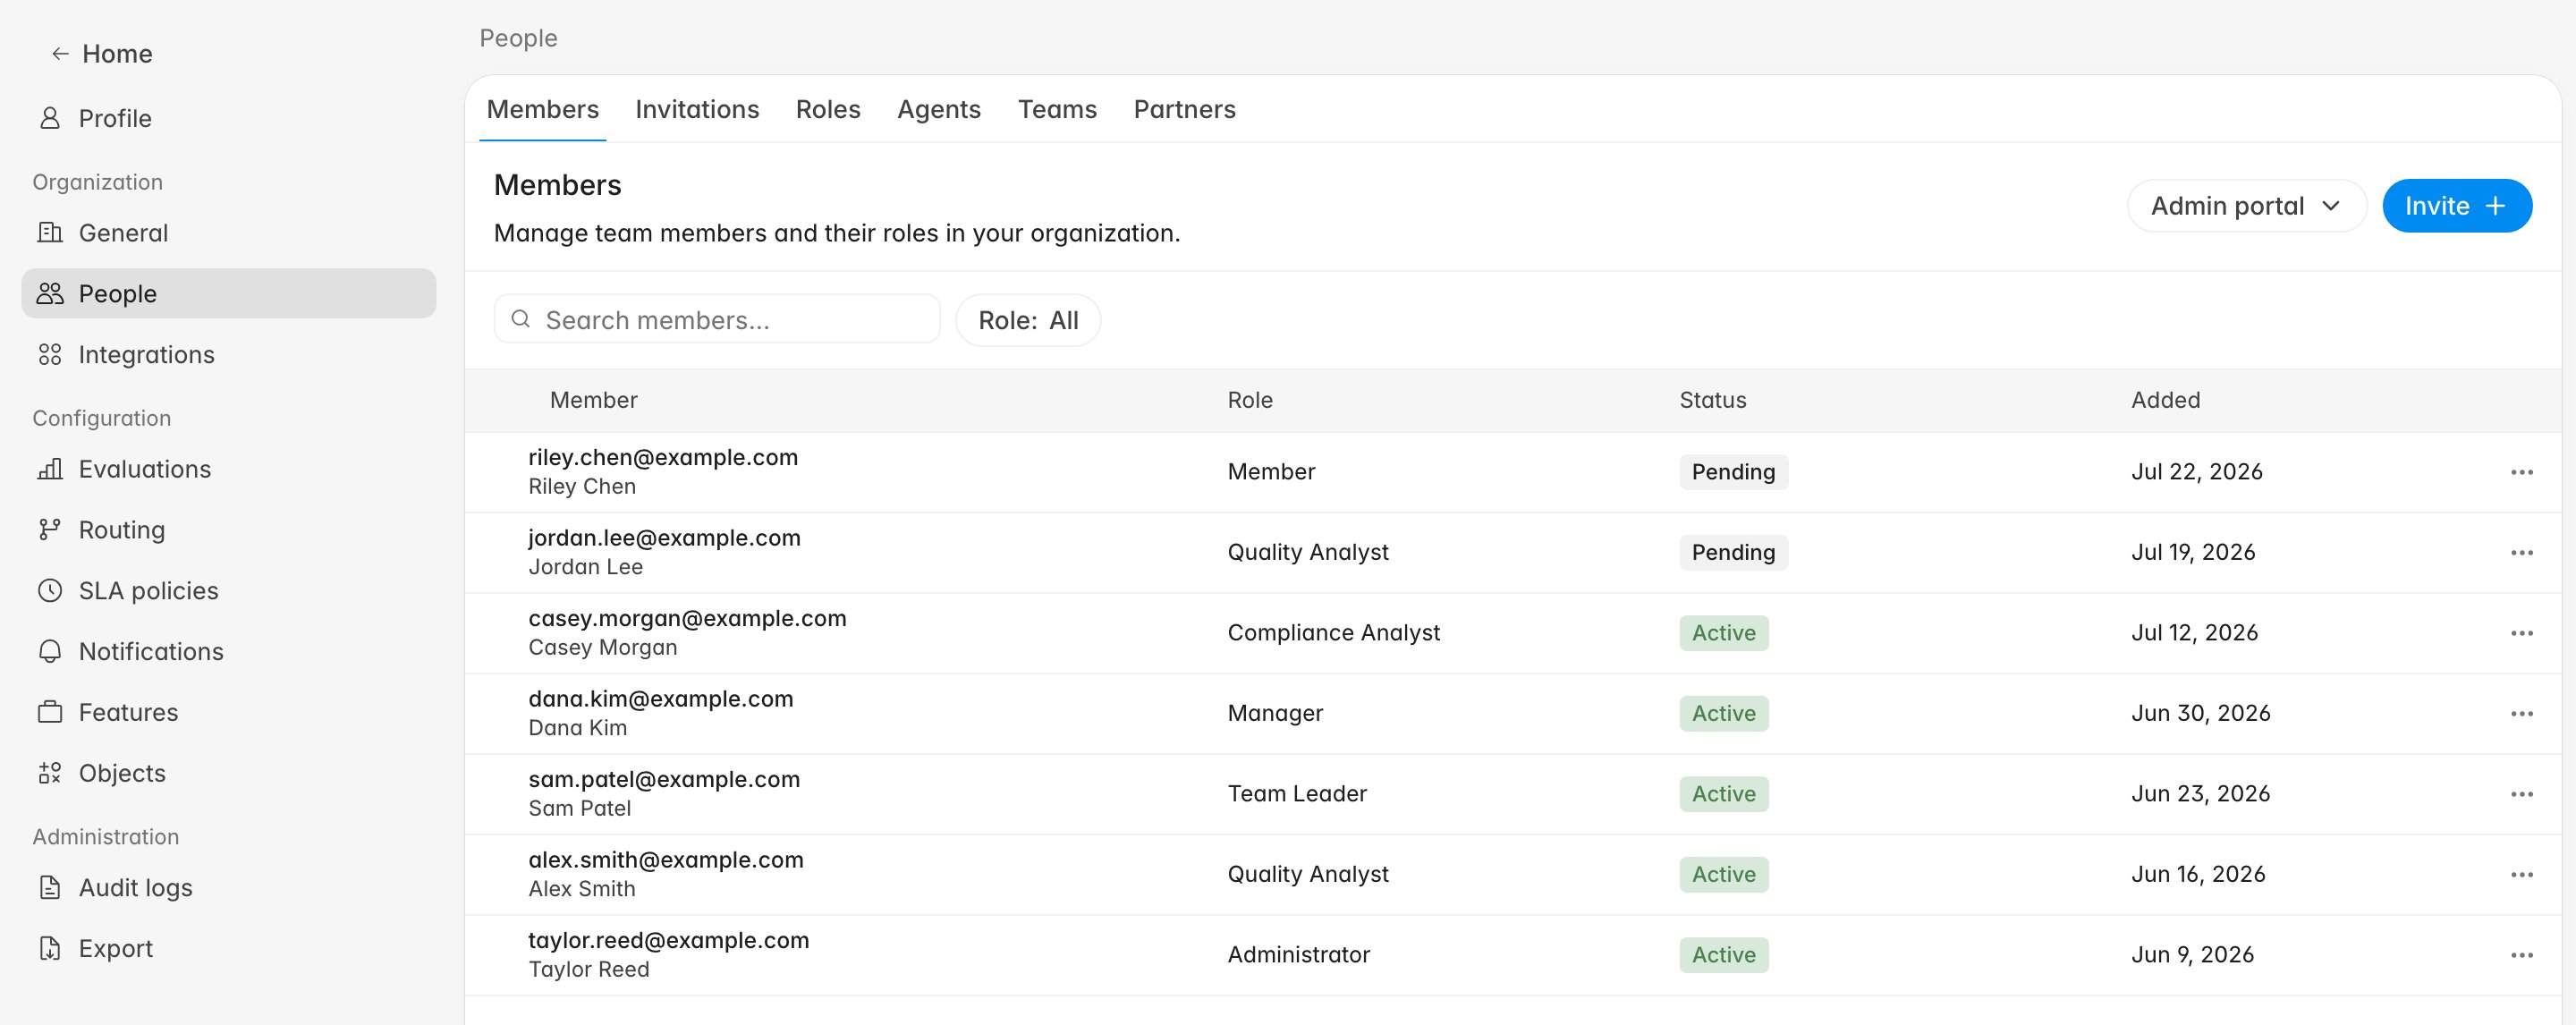Open the more options menu for Casey Morgan

pyautogui.click(x=2521, y=633)
